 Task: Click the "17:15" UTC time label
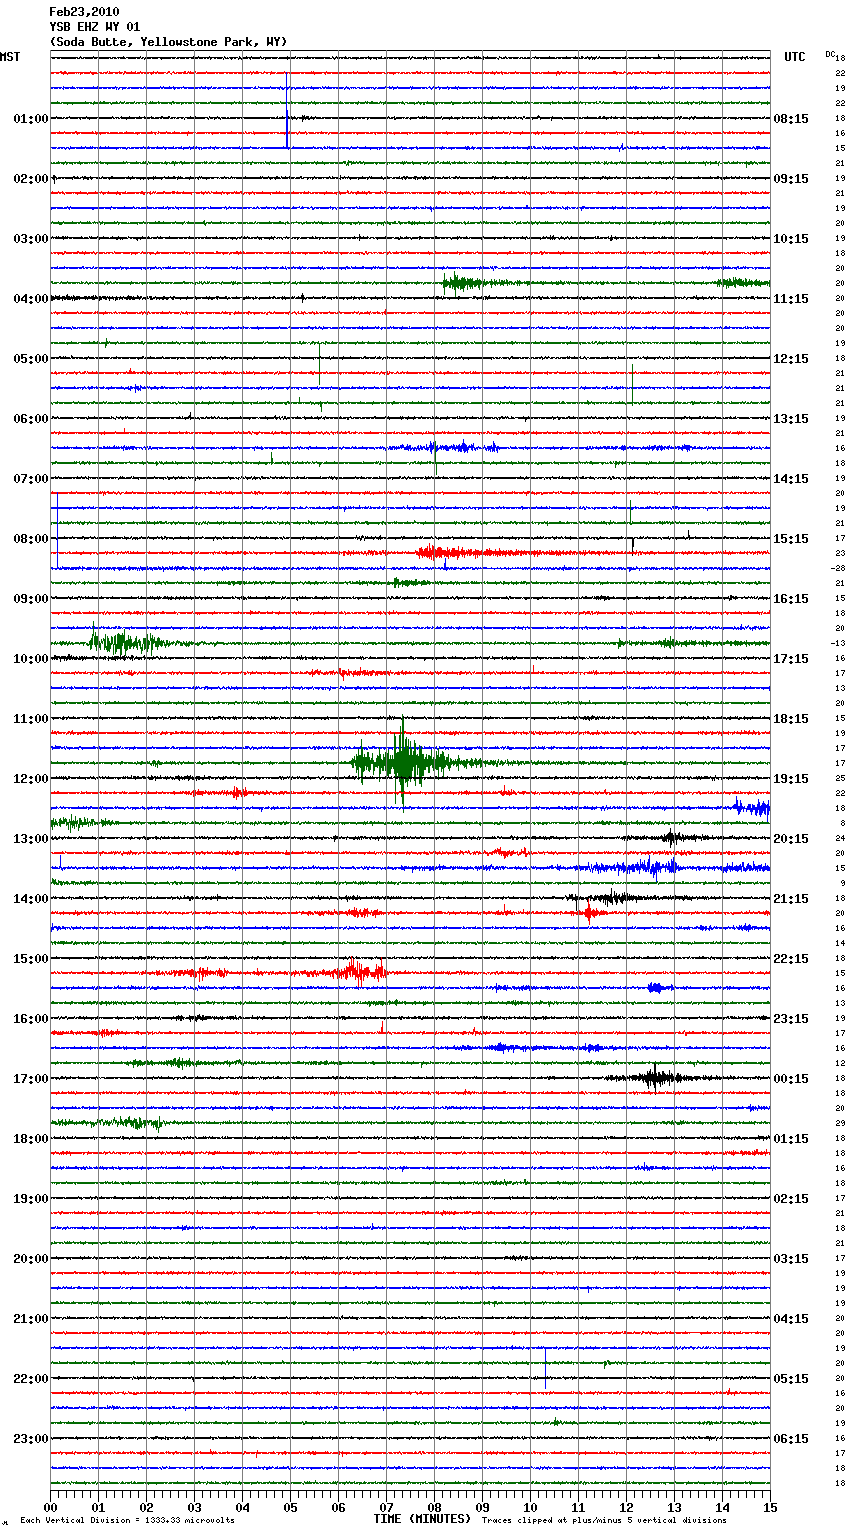point(791,659)
